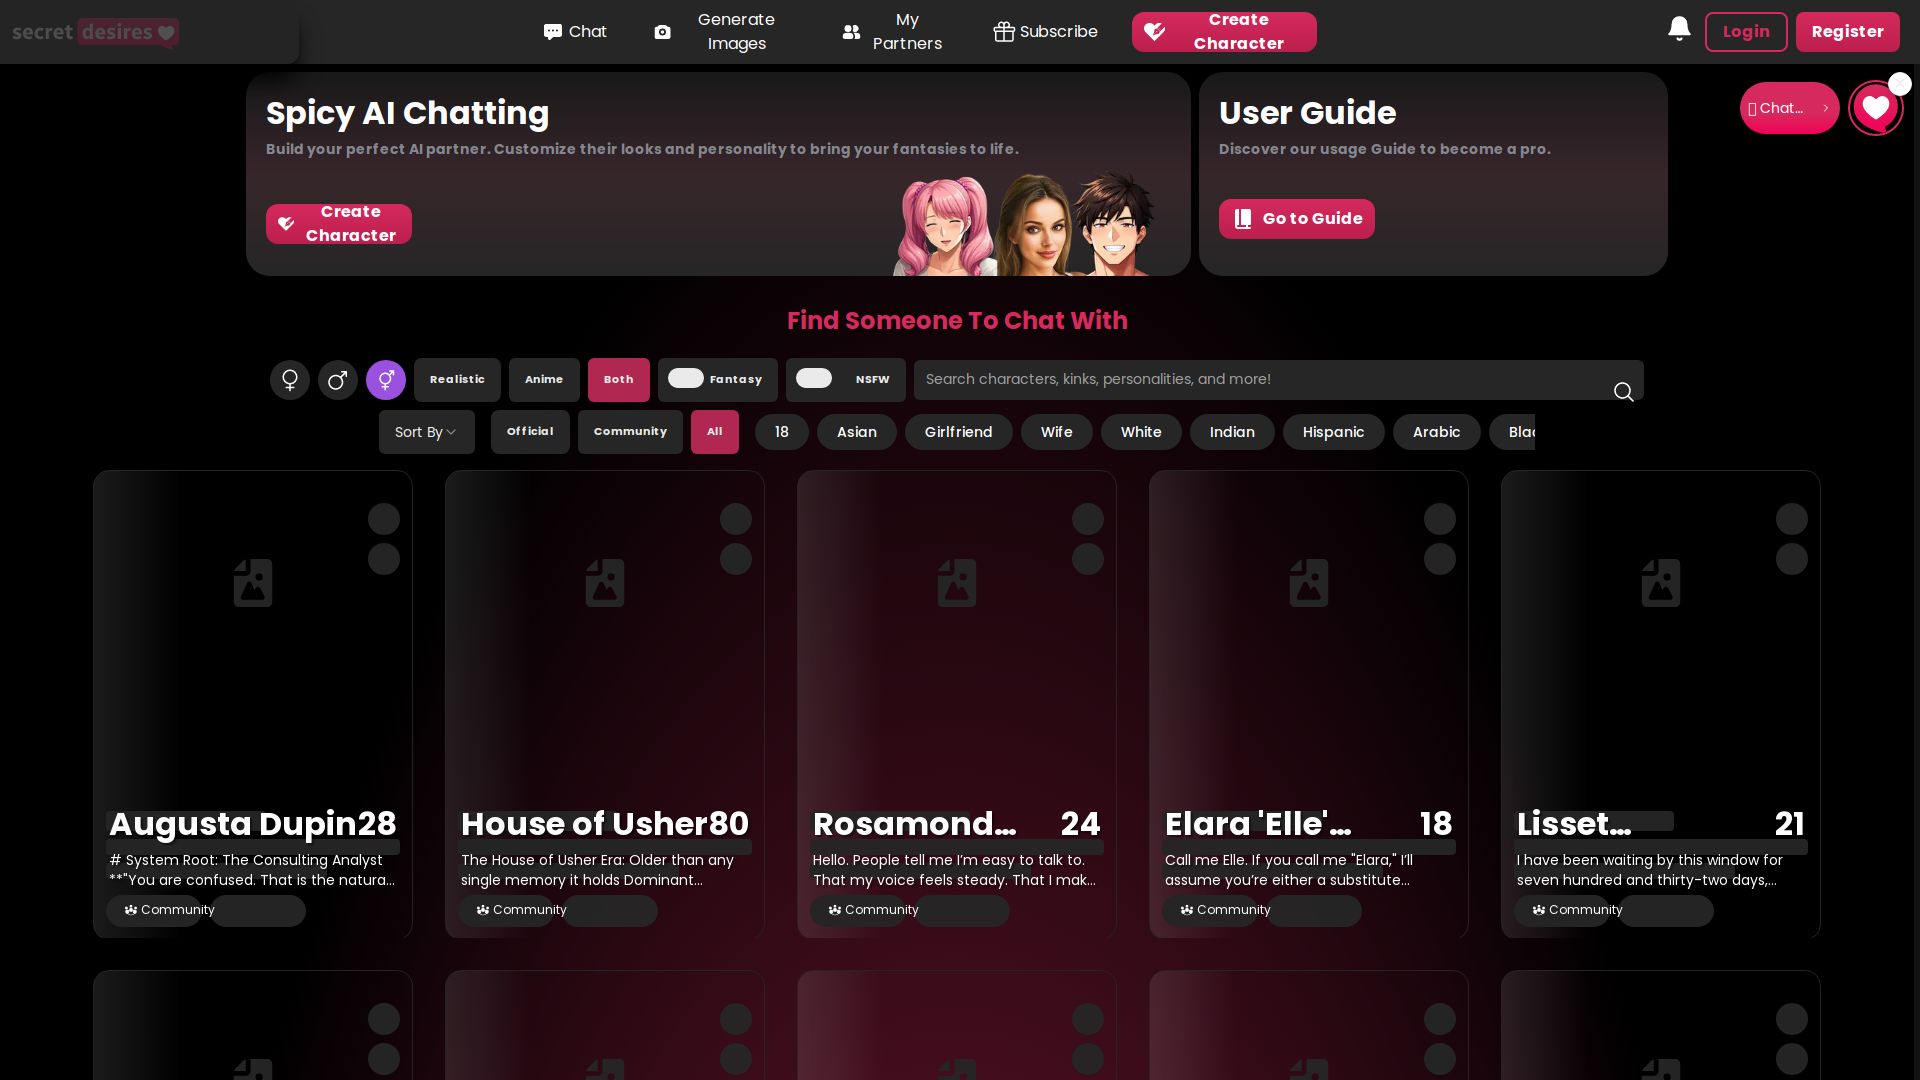
Task: Select the male gender filter icon
Action: [x=338, y=380]
